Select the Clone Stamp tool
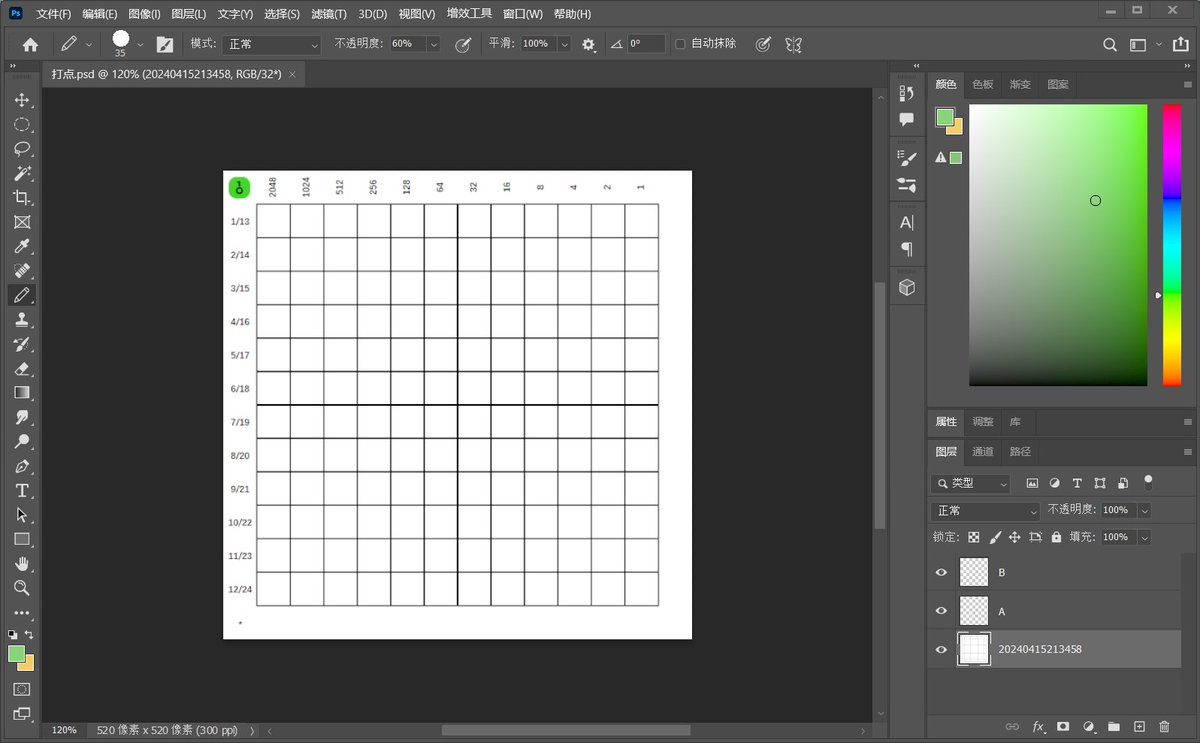The image size is (1200, 743). point(21,320)
